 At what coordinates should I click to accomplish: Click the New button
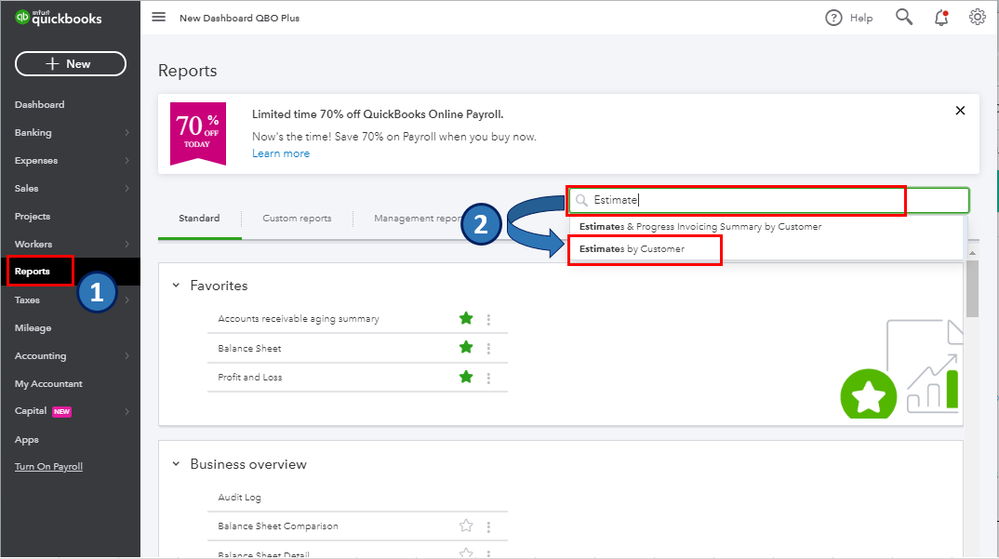[70, 64]
